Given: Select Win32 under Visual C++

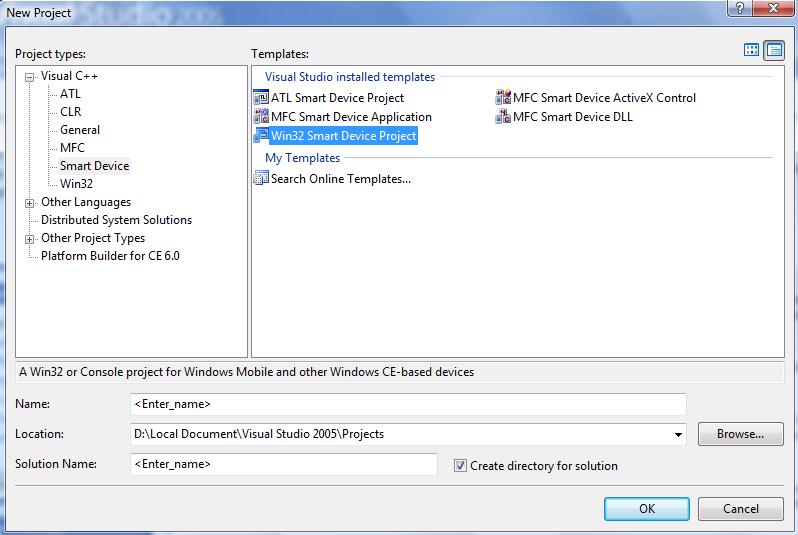Looking at the screenshot, I should [x=76, y=184].
